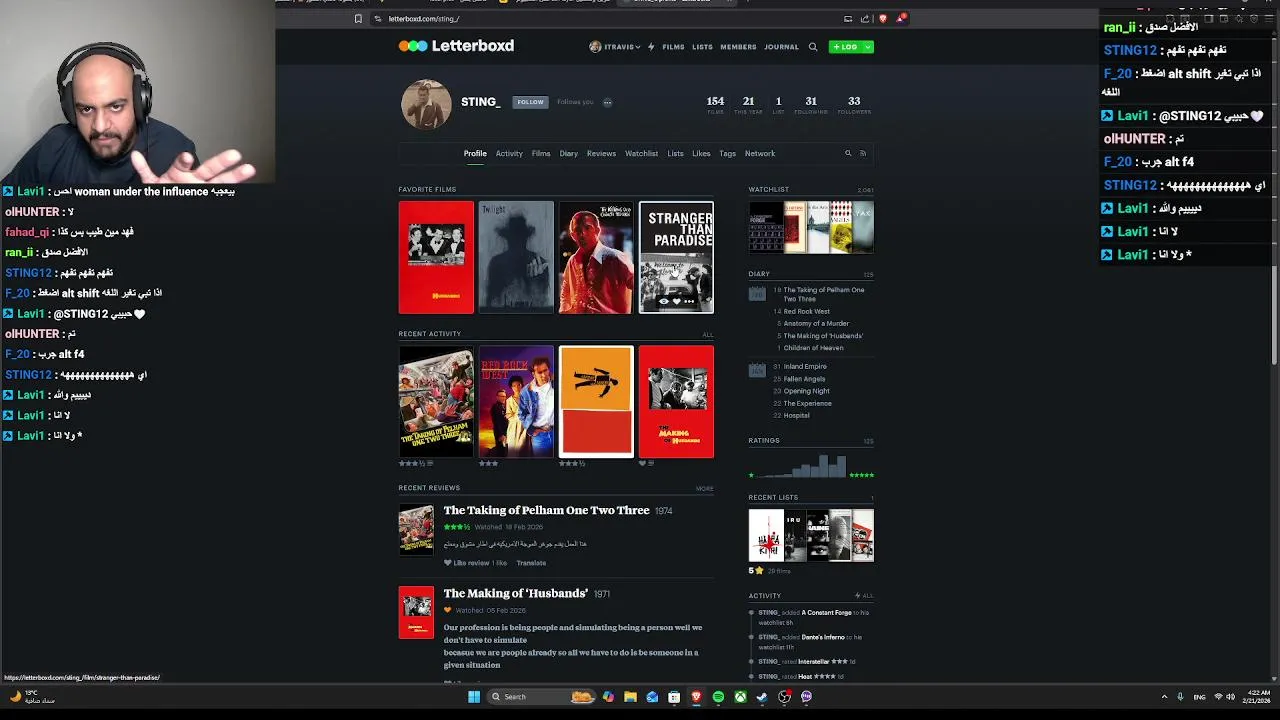Open the Red Rock West poster in Recent Activity
Viewport: 1280px width, 720px height.
(516, 401)
